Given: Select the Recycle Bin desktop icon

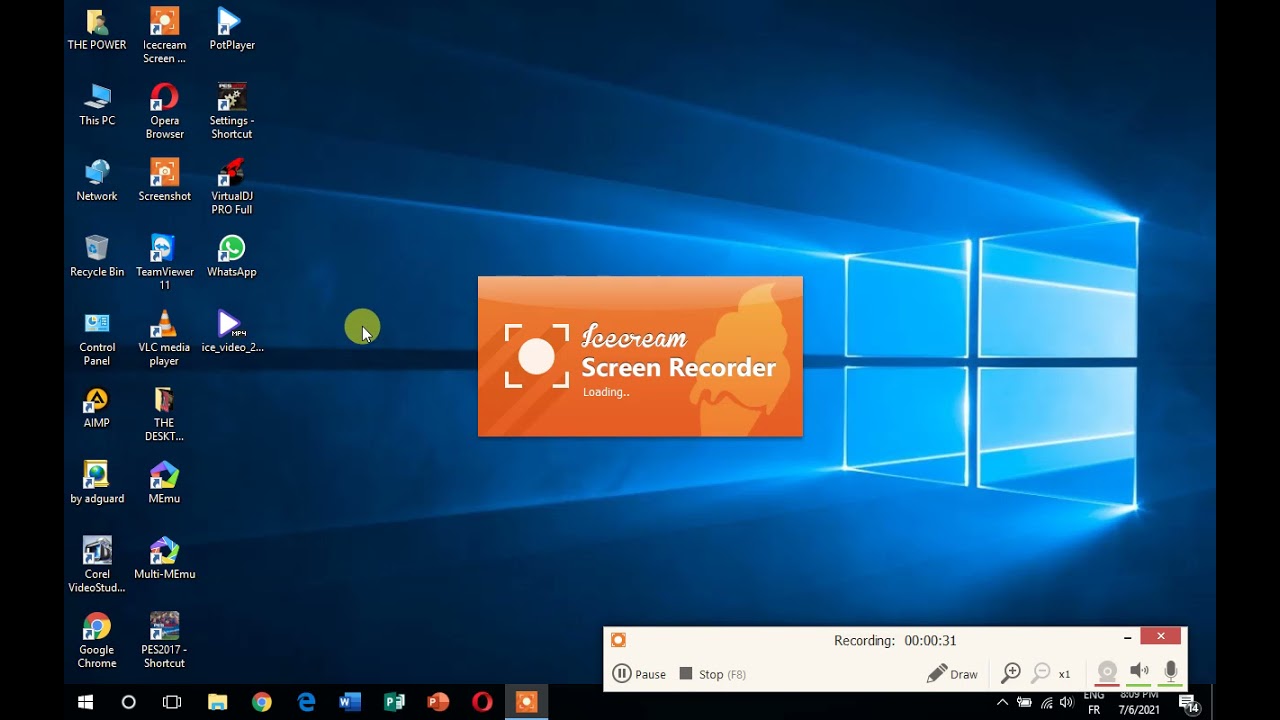Looking at the screenshot, I should (97, 257).
